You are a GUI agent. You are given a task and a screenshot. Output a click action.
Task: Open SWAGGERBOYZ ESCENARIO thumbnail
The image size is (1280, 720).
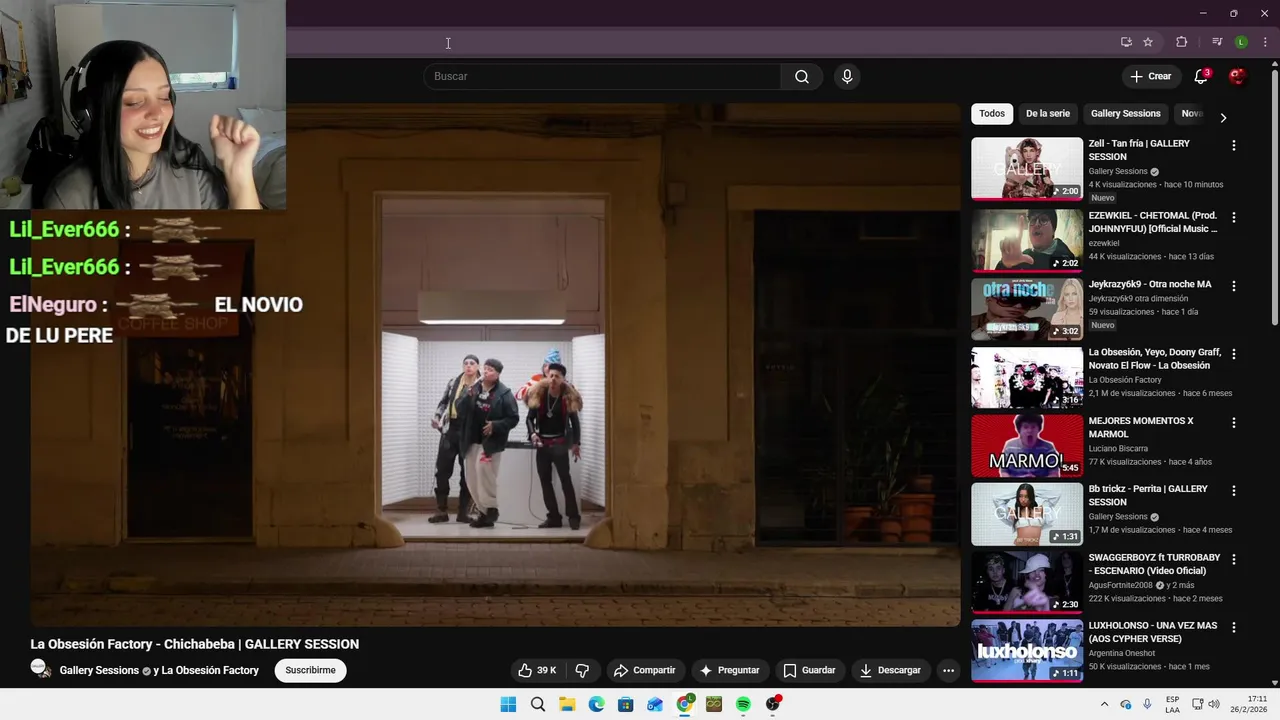(1026, 582)
